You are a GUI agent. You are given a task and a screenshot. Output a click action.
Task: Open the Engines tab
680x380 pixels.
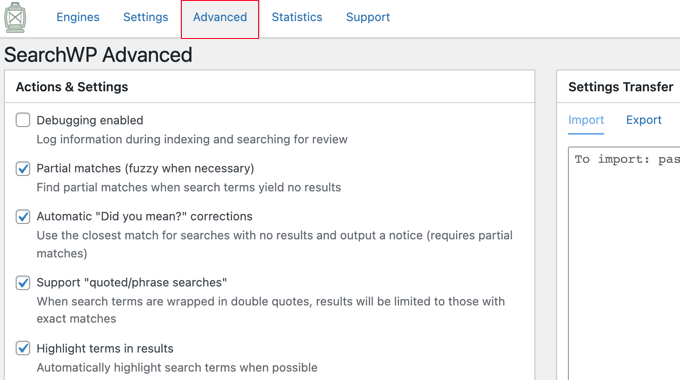point(78,17)
